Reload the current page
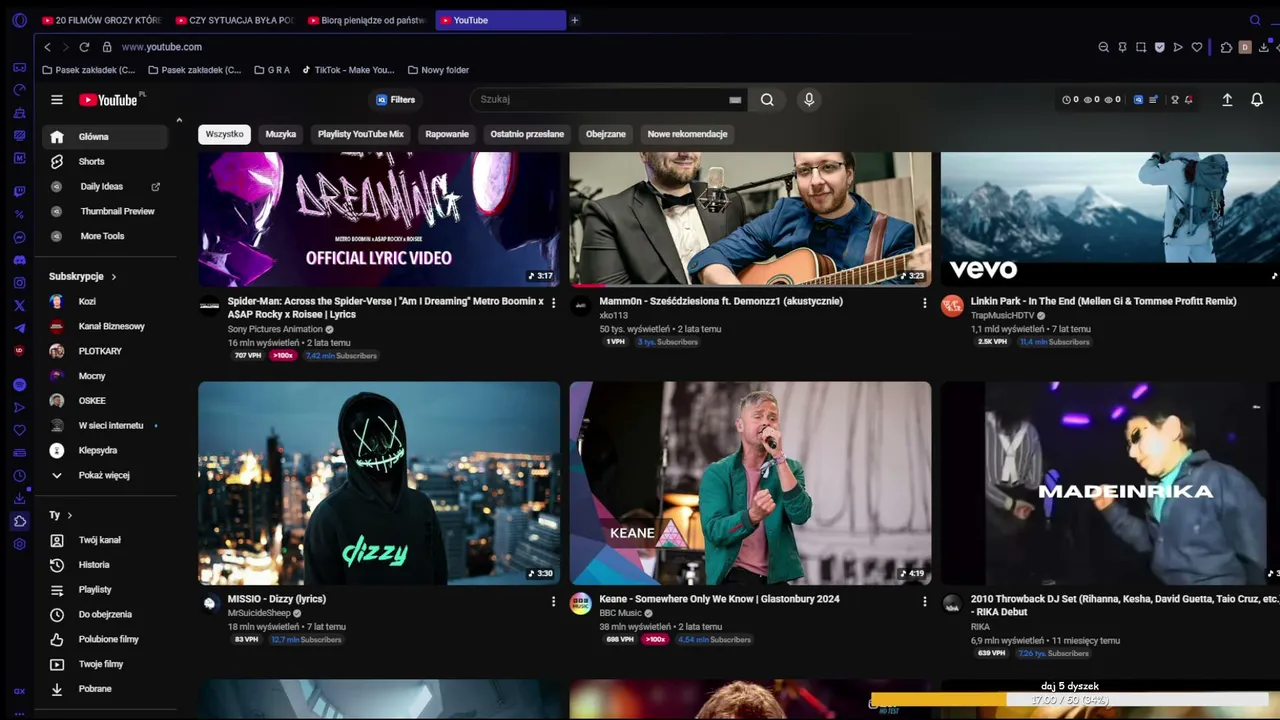Viewport: 1280px width, 720px height. (84, 47)
